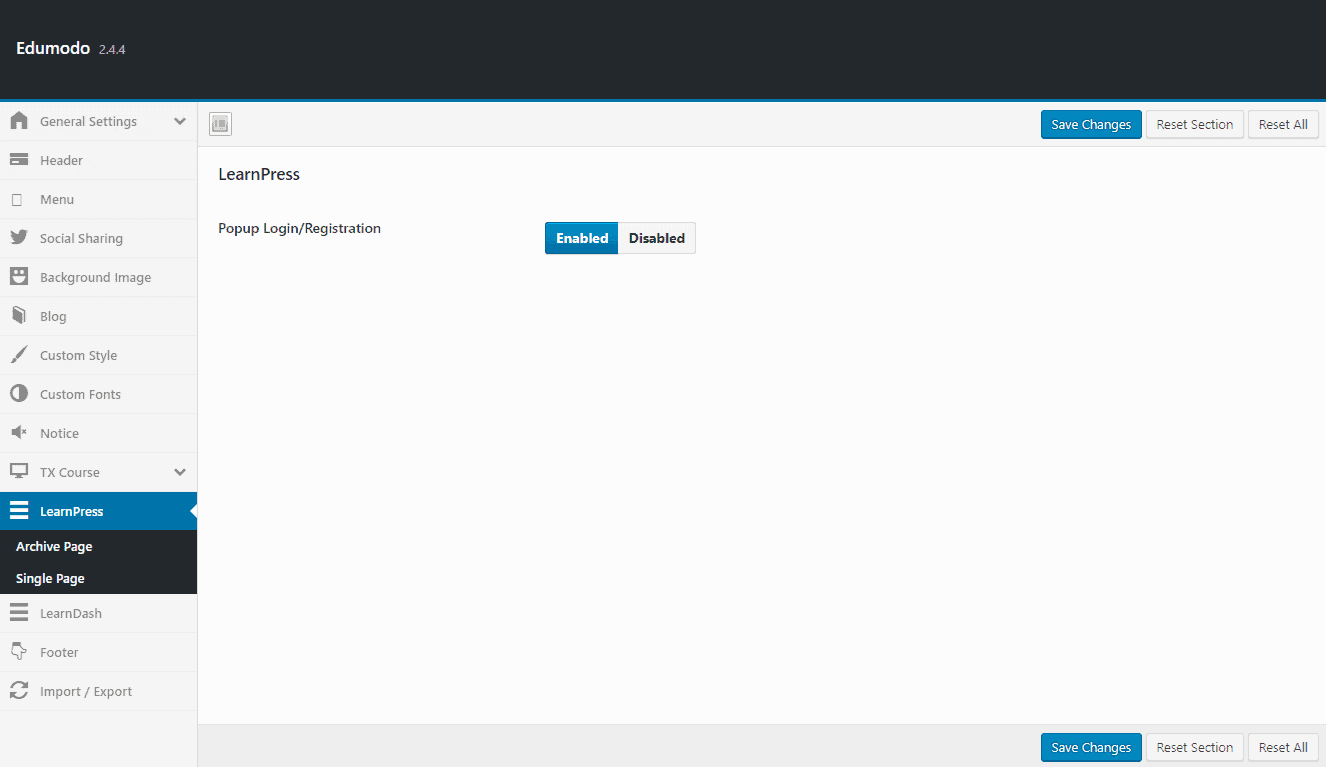
Task: Click the Import / Export refresh icon
Action: [19, 691]
